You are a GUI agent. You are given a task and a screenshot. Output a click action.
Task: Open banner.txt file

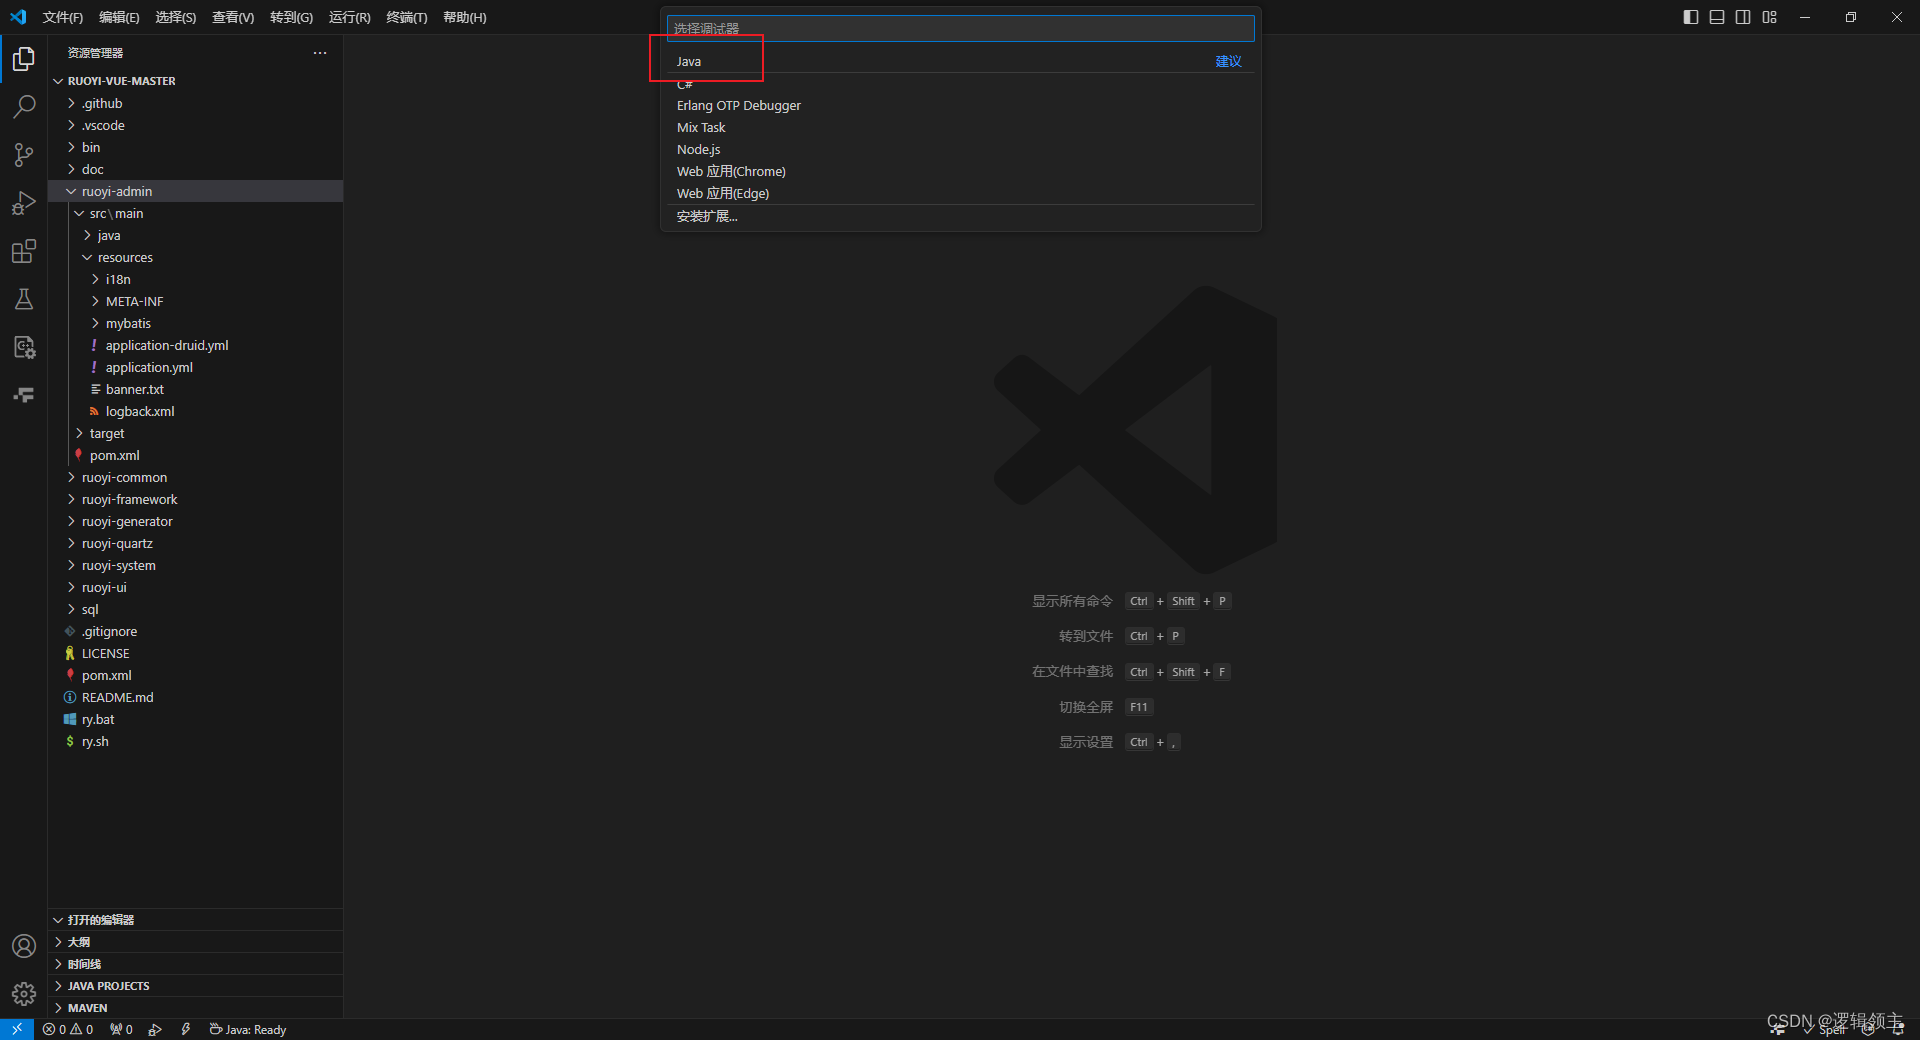pos(196,389)
